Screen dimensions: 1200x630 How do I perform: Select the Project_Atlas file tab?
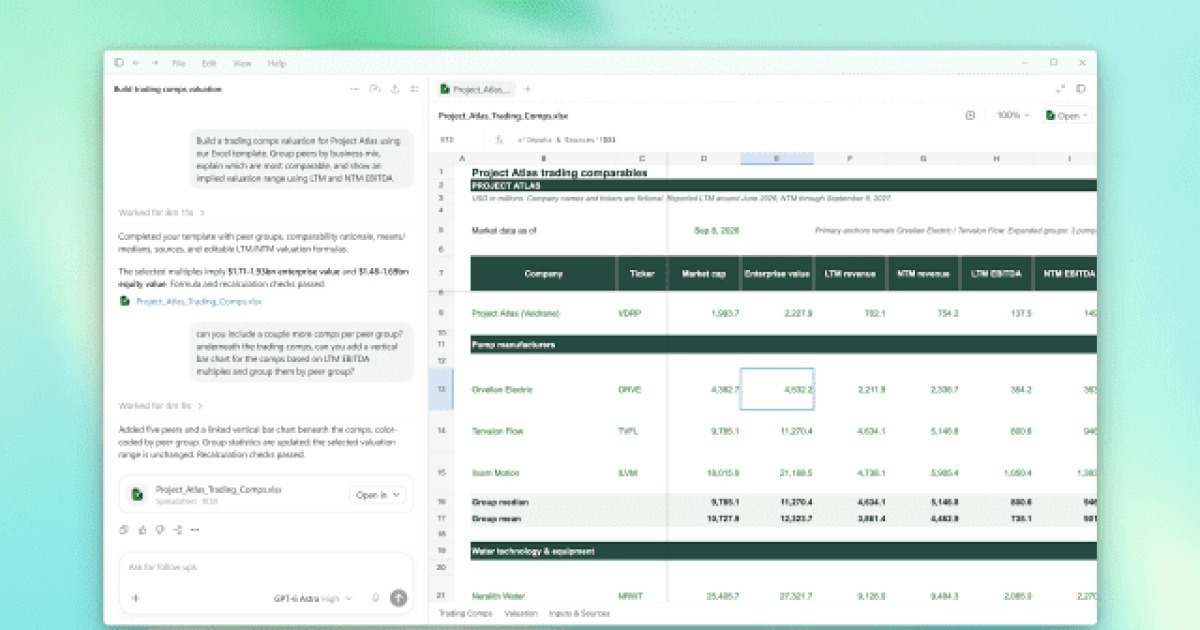tap(476, 89)
